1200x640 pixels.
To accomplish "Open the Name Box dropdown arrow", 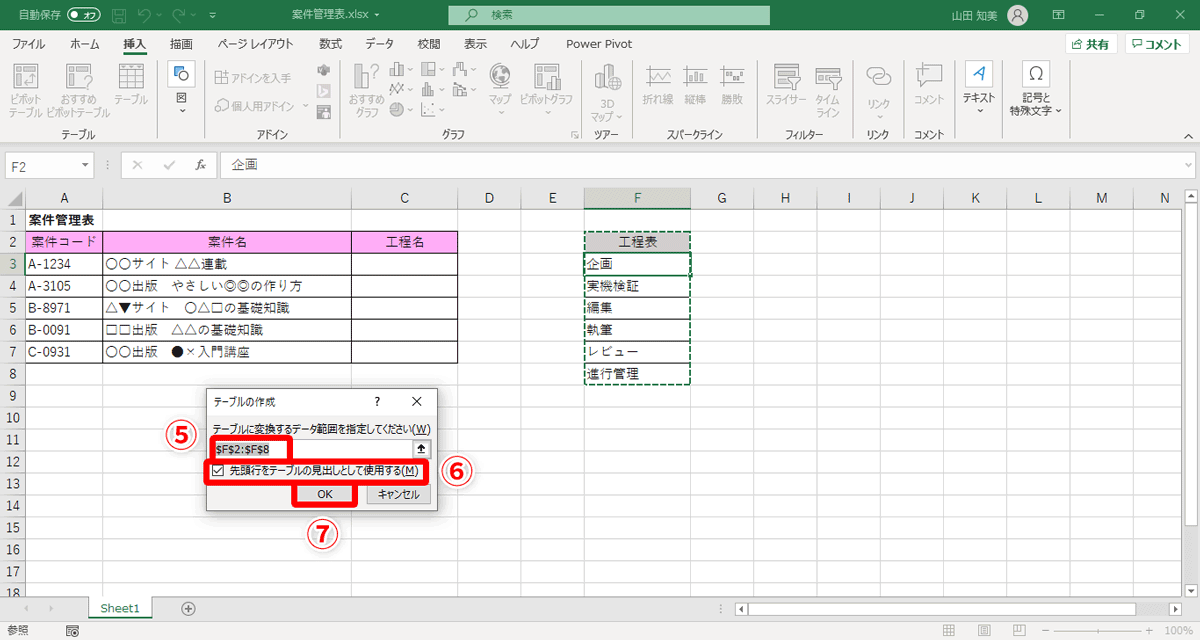I will pyautogui.click(x=86, y=165).
